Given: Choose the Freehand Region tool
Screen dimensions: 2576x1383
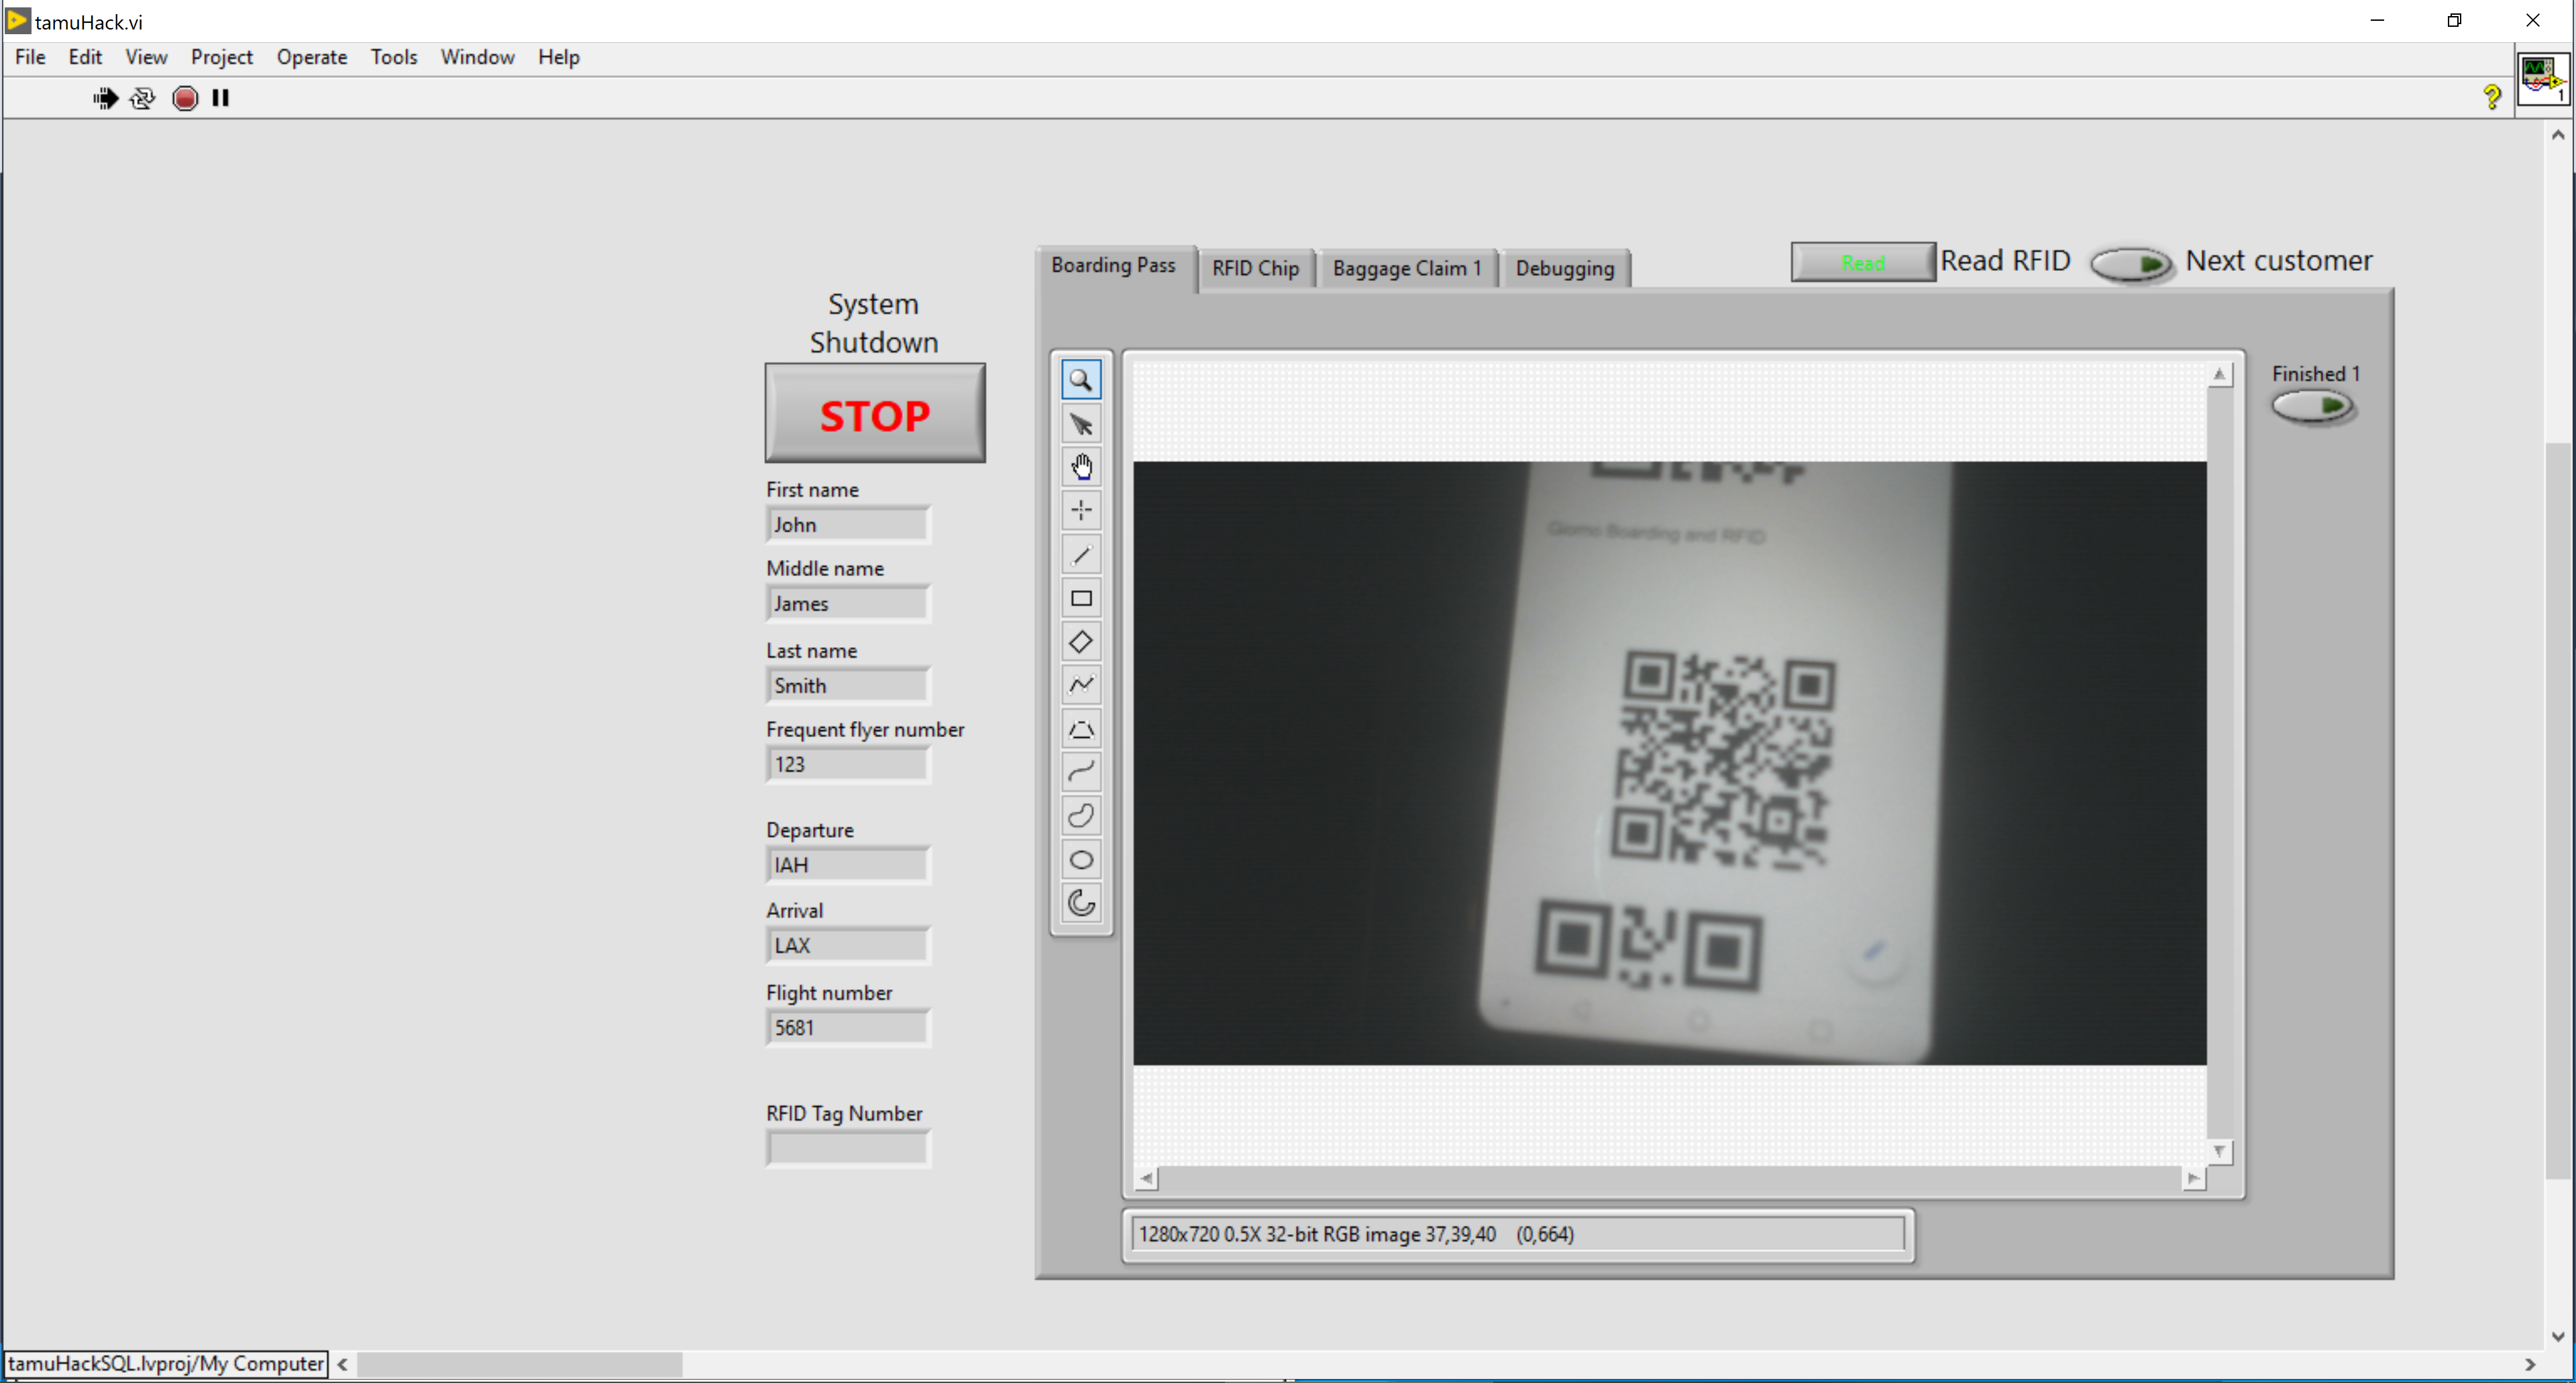Looking at the screenshot, I should tap(1081, 816).
